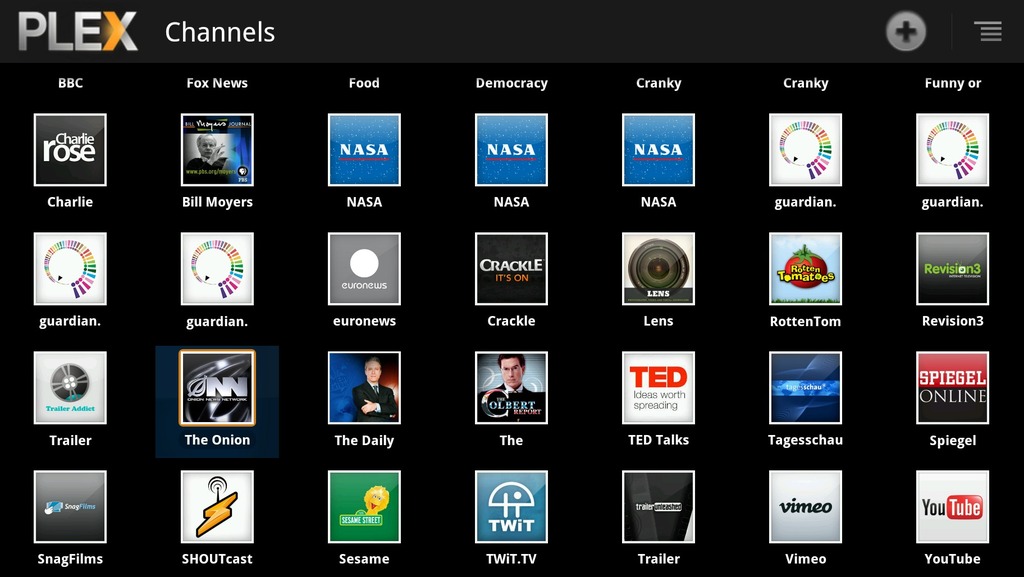1024x577 pixels.
Task: Open the Trailer Unleashed channel icon
Action: coord(658,507)
